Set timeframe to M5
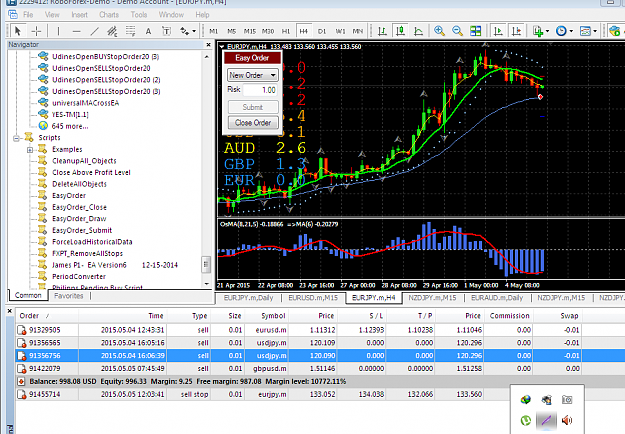This screenshot has width=625, height=434. [x=232, y=31]
